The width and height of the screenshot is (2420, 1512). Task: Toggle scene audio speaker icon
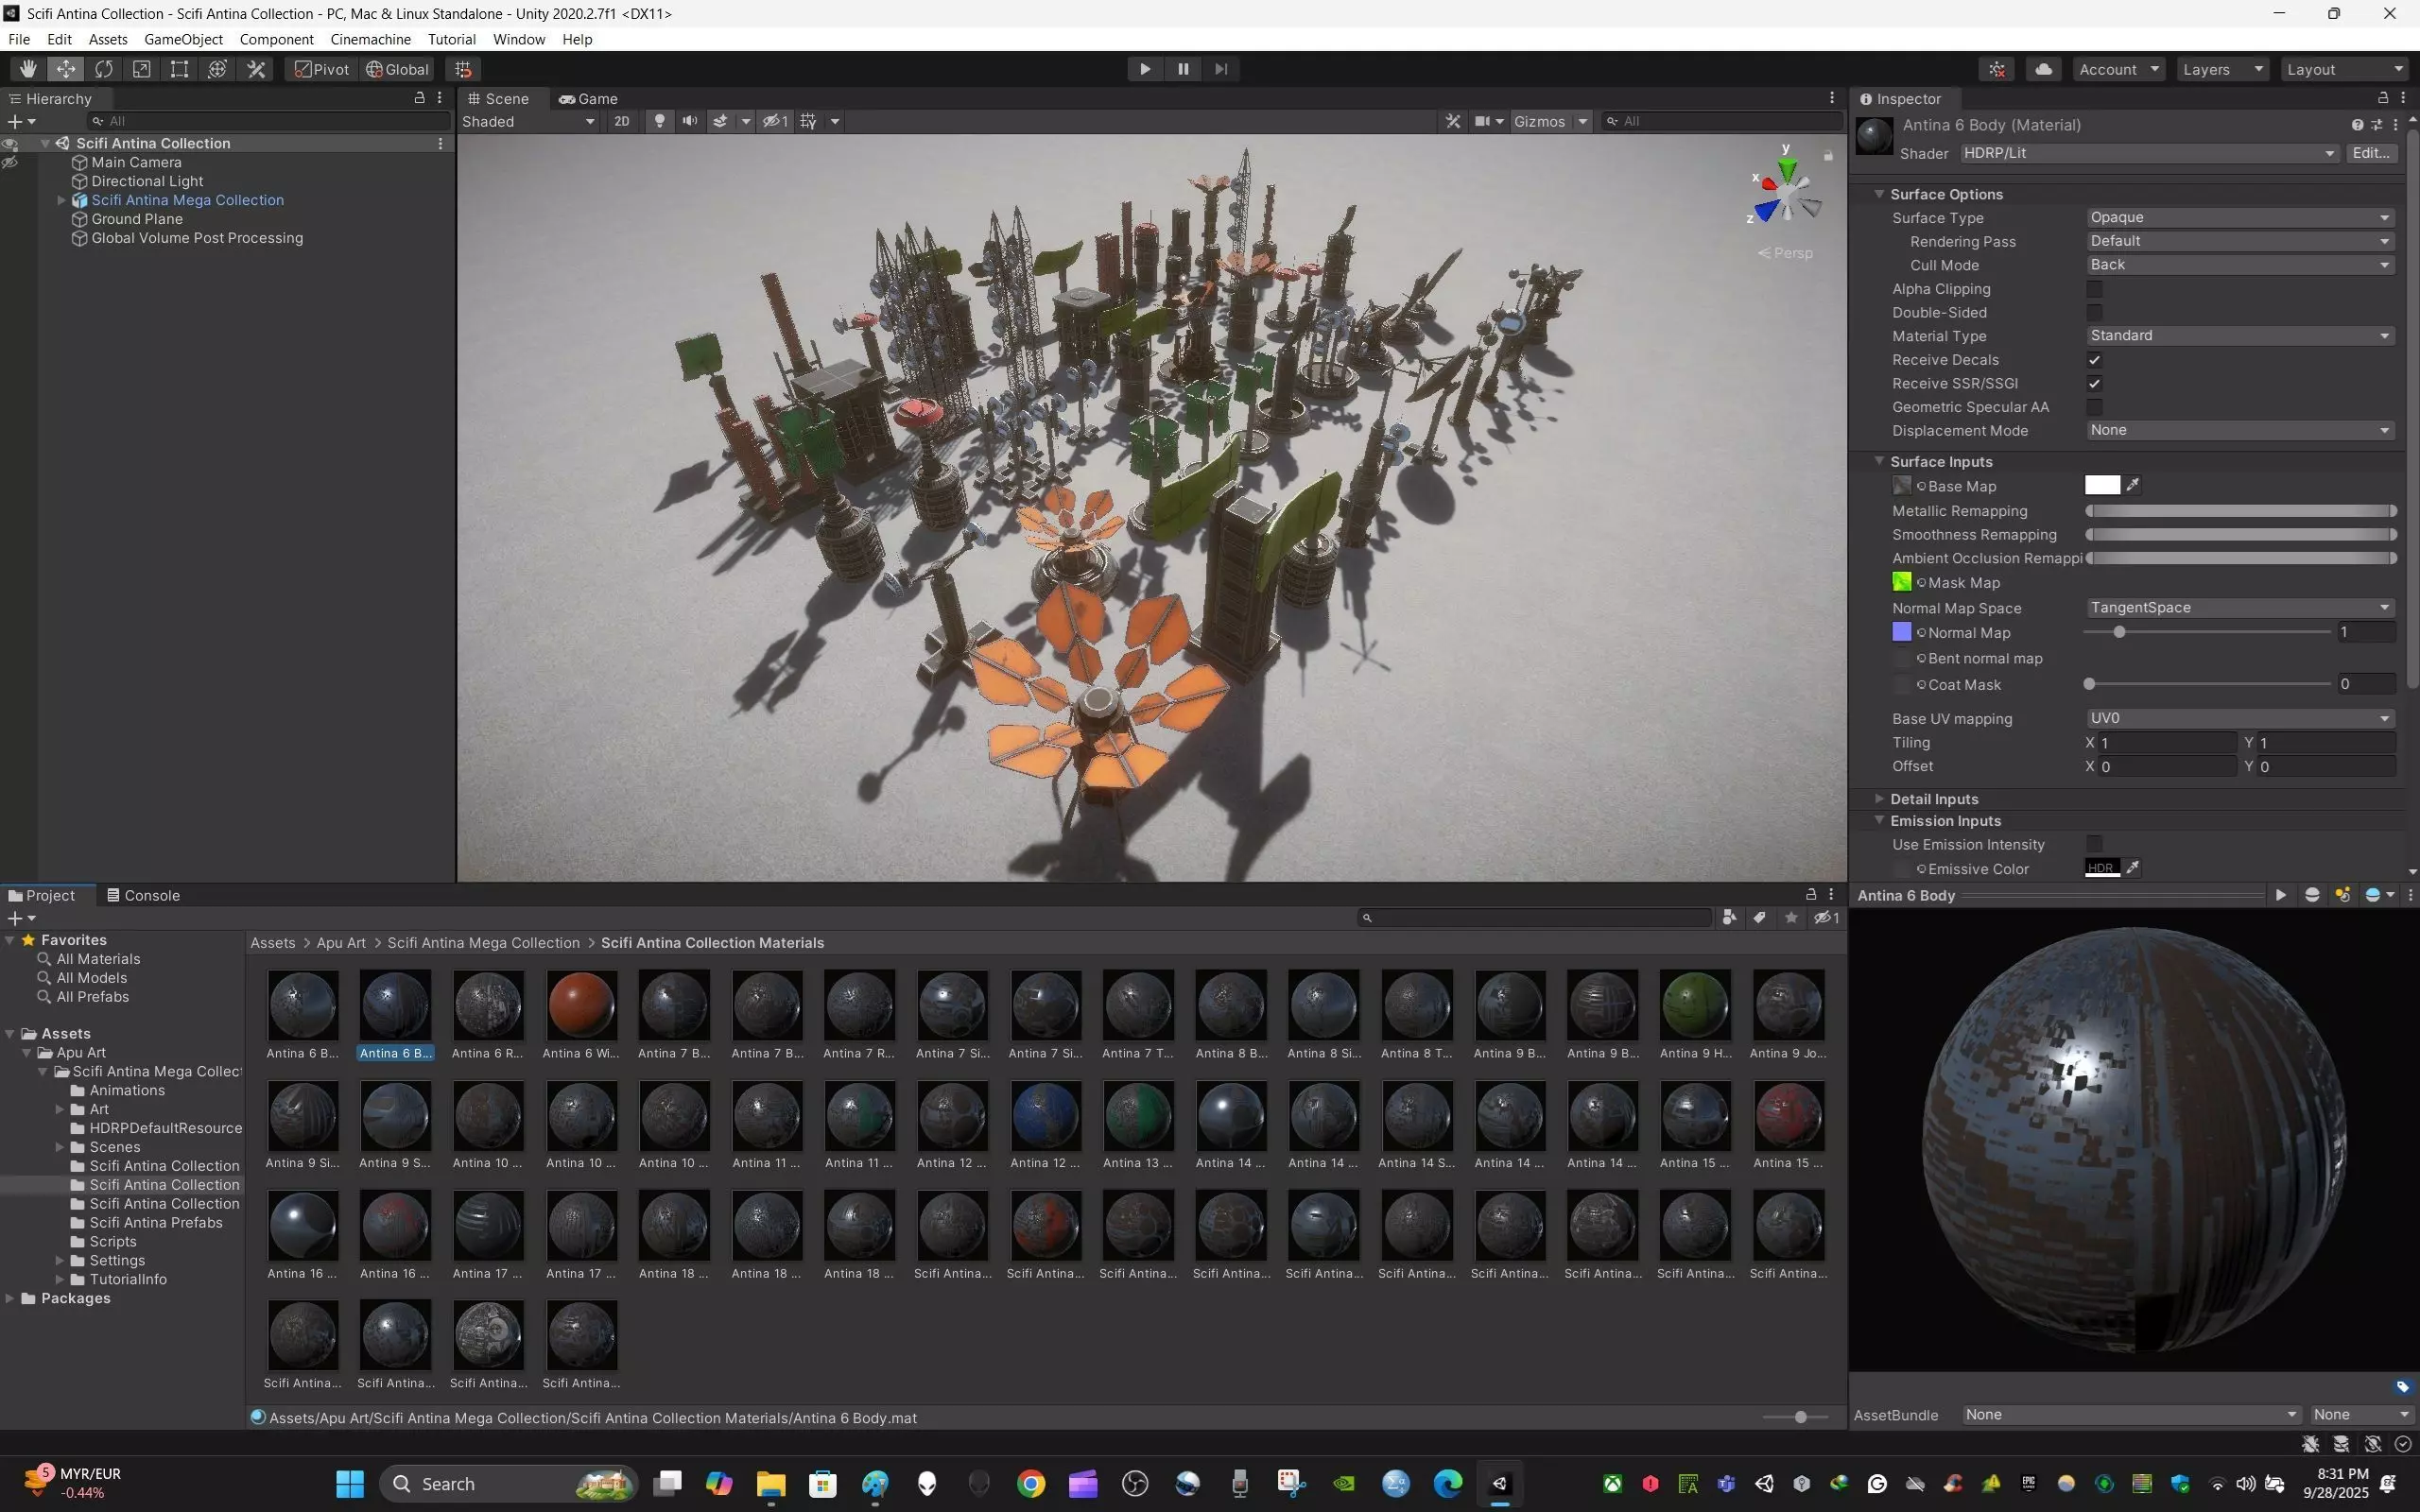[x=689, y=121]
